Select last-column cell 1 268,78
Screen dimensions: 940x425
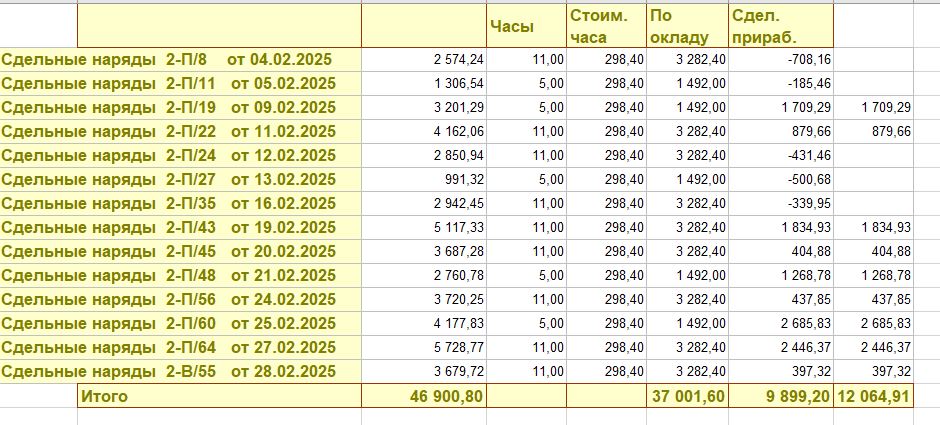click(873, 276)
